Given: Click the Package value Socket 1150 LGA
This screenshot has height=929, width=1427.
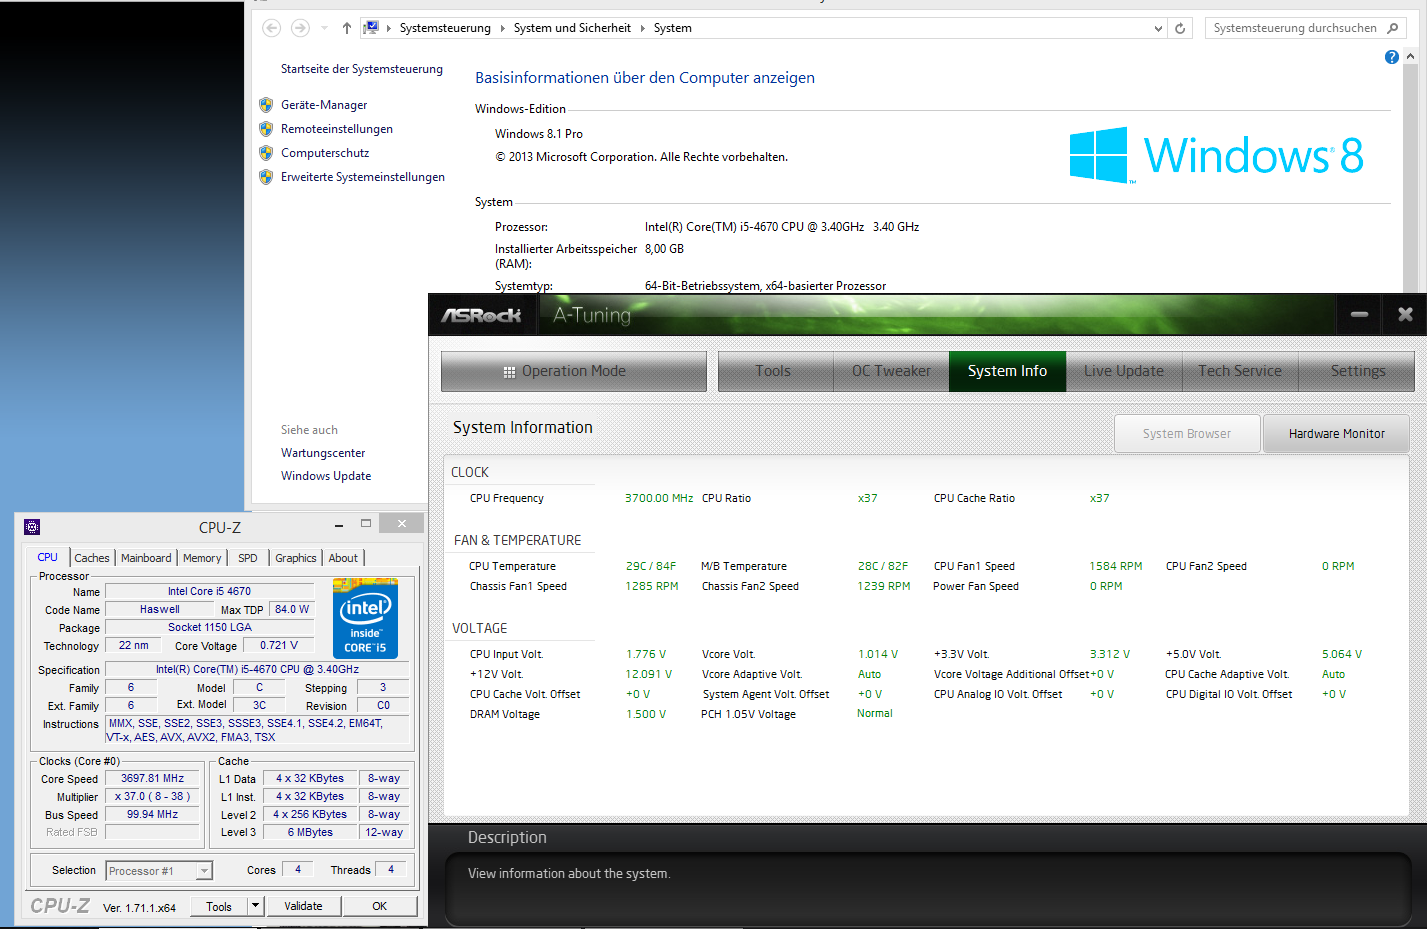Looking at the screenshot, I should 210,627.
